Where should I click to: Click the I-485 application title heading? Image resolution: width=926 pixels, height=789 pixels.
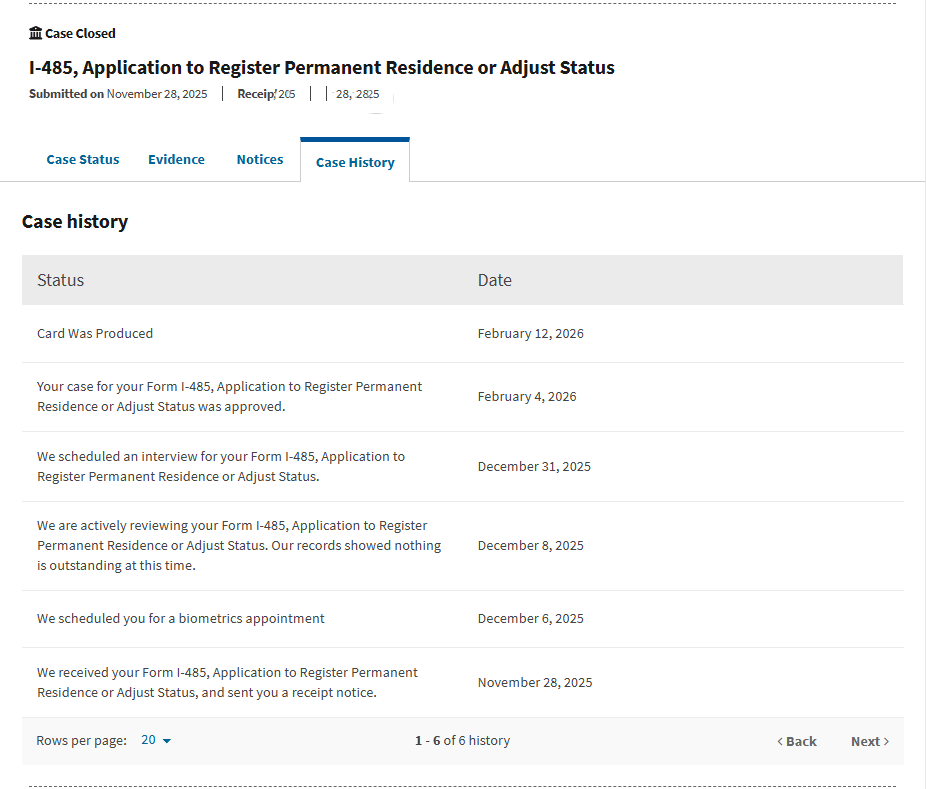tap(322, 67)
